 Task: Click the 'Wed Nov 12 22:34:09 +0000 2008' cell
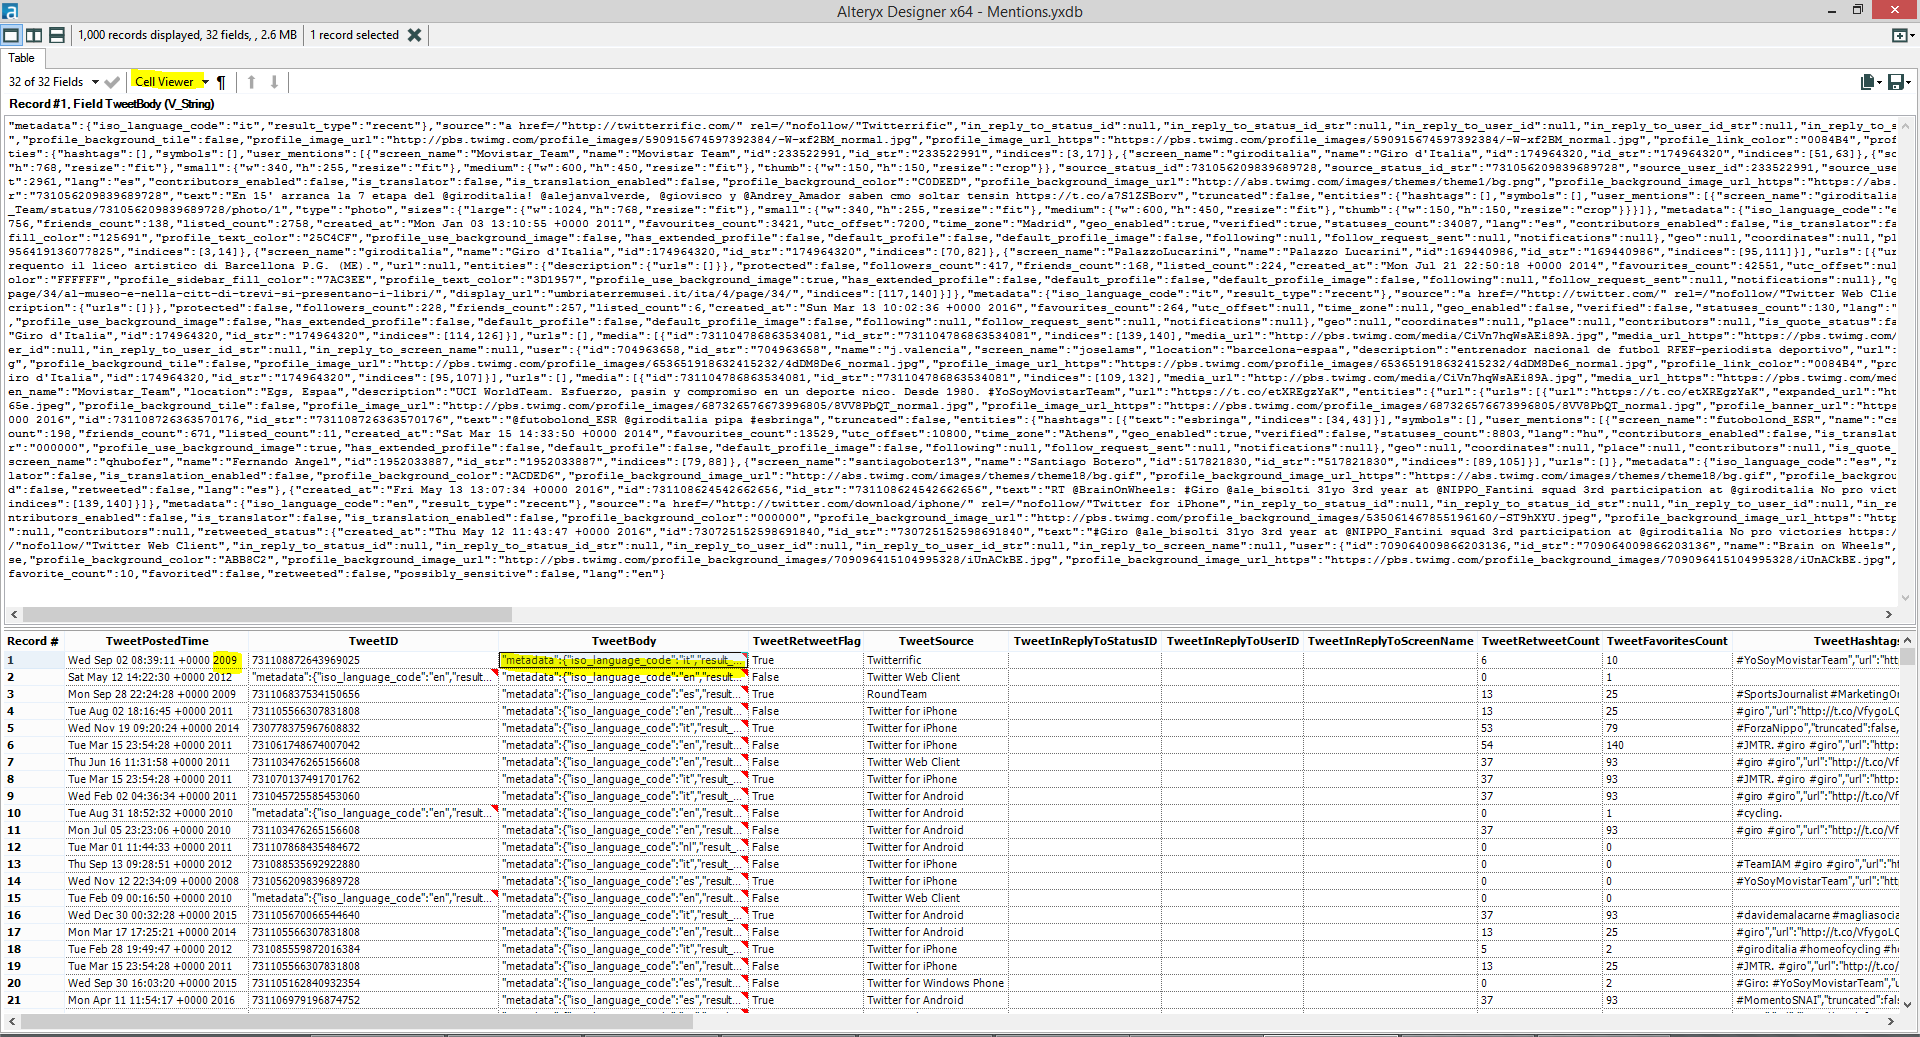click(157, 881)
